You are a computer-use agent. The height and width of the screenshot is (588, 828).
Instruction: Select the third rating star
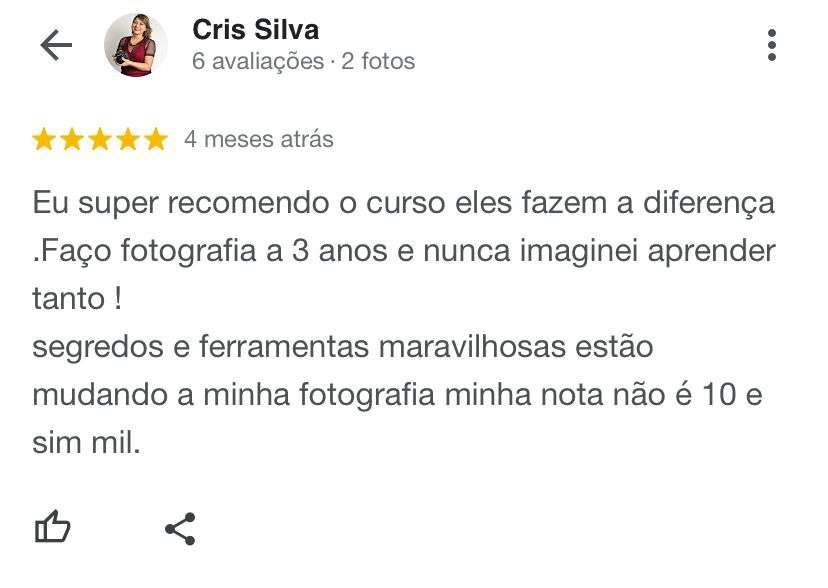click(x=100, y=139)
